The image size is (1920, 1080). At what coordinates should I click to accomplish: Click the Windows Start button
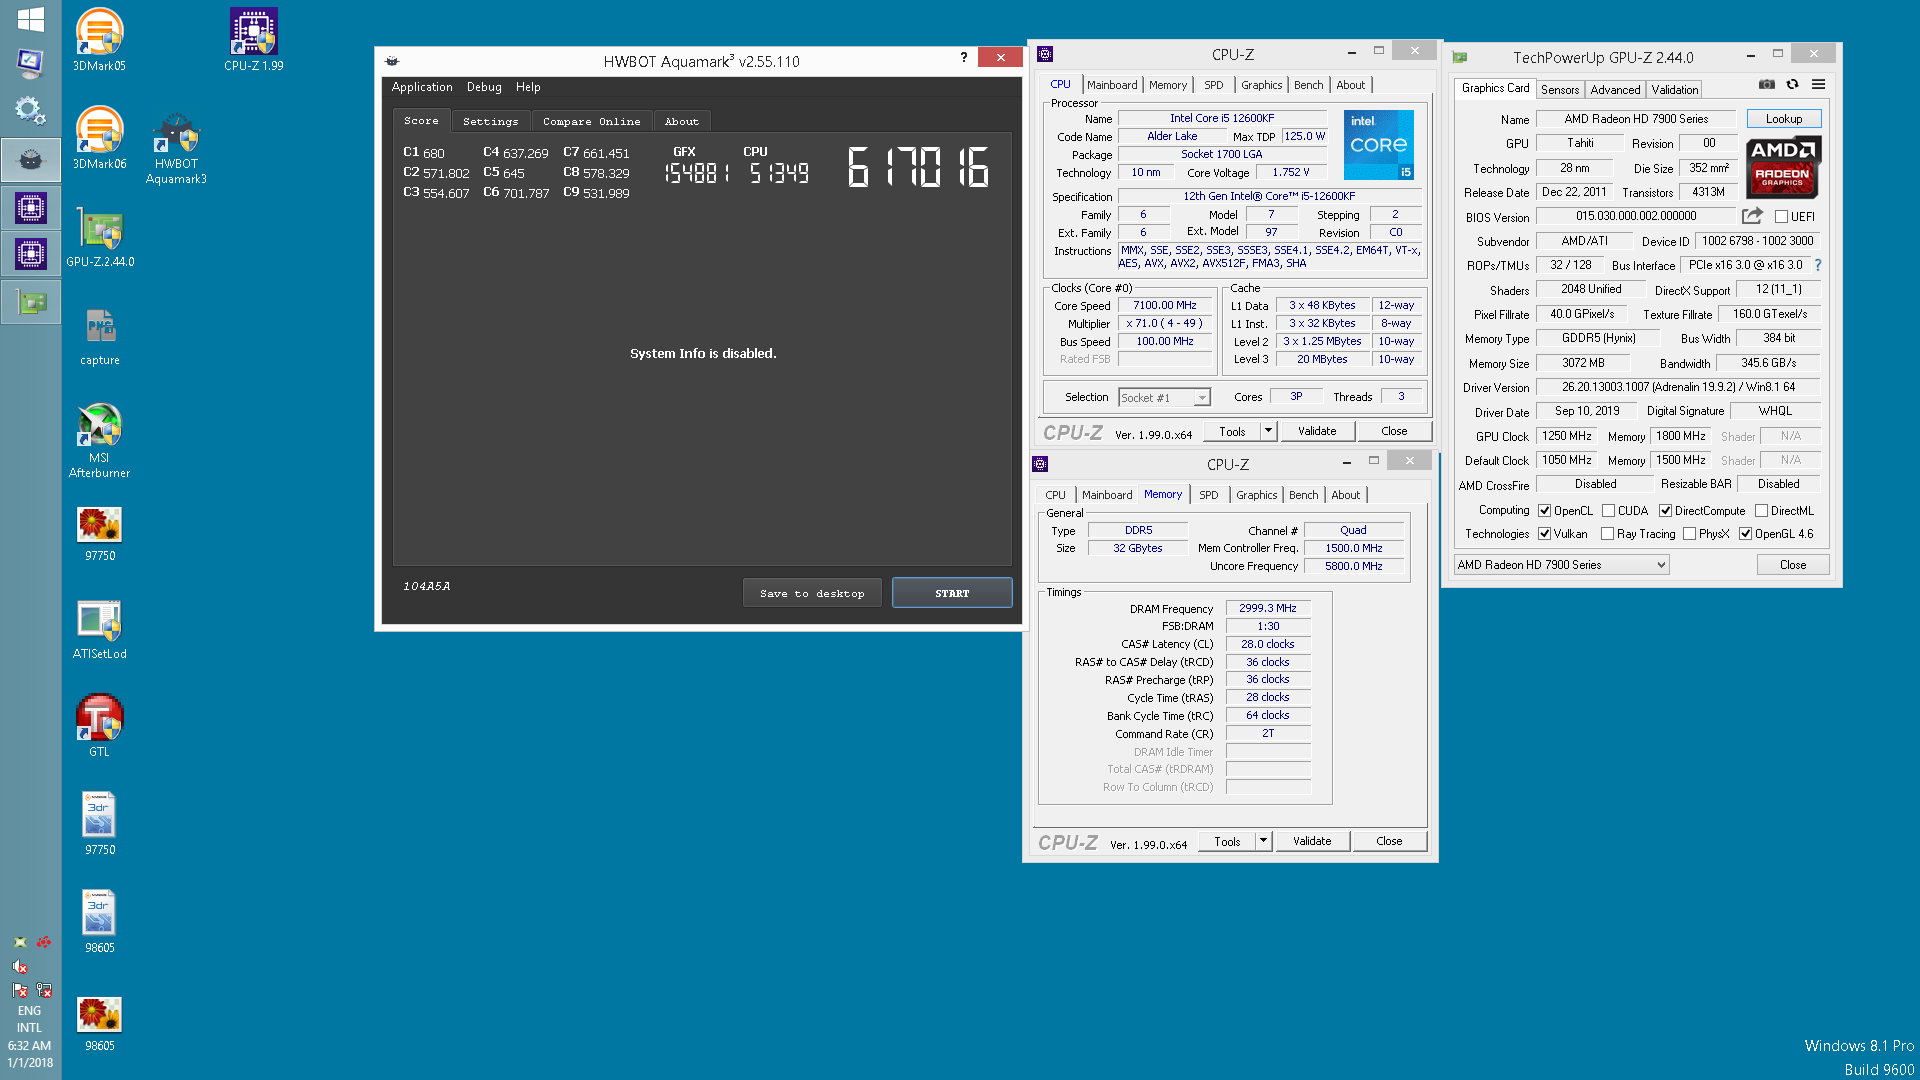(x=30, y=19)
